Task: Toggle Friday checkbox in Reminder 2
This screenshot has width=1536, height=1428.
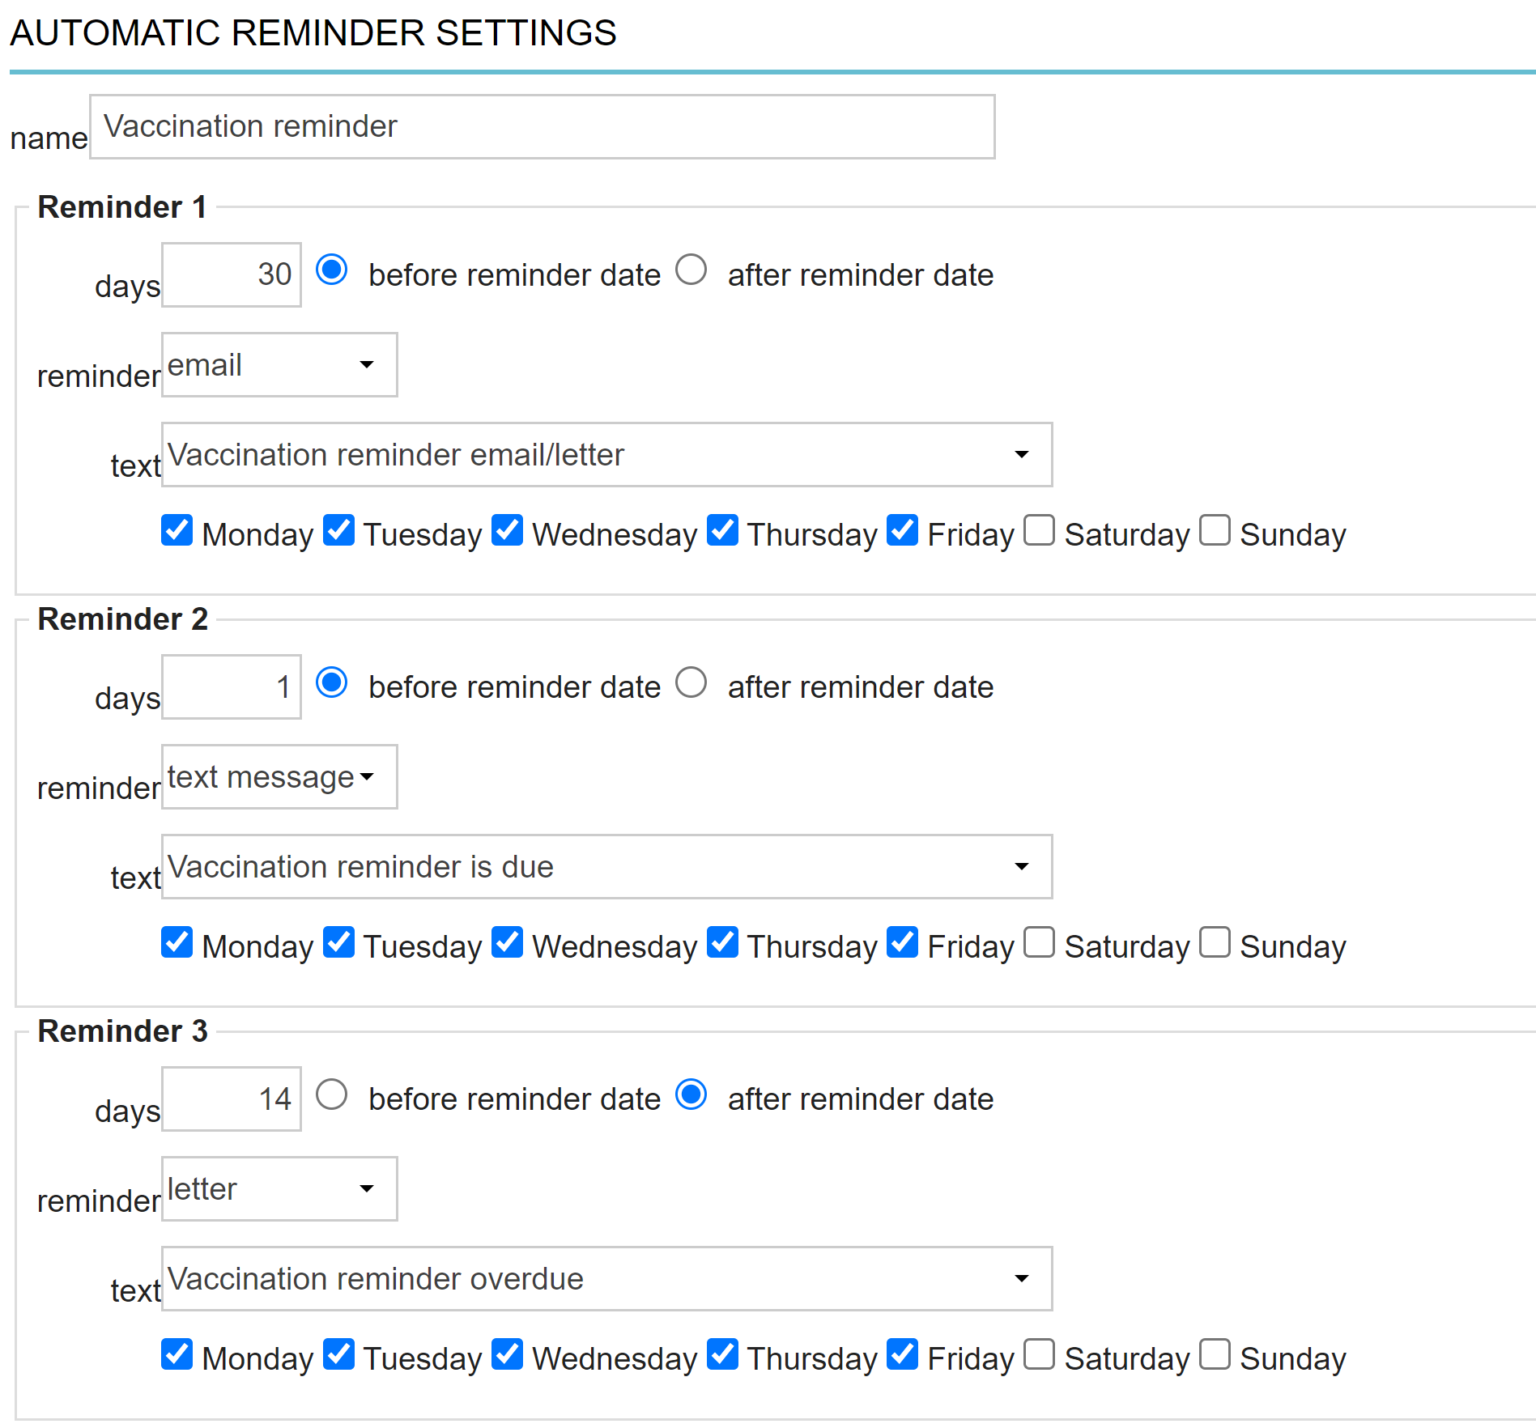Action: [902, 943]
